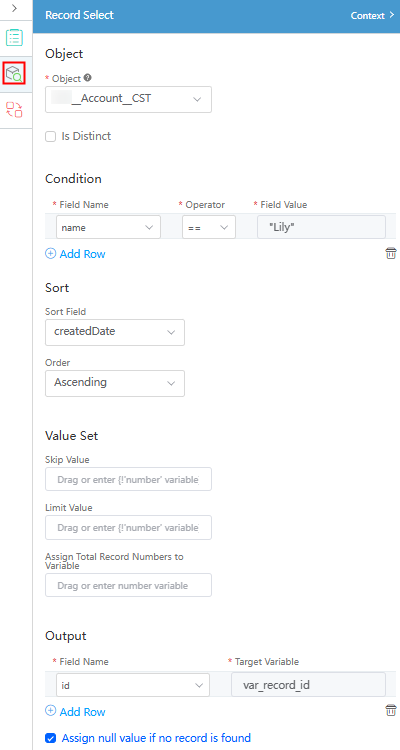This screenshot has height=750, width=400.
Task: Open the Context panel in header
Action: click(372, 15)
